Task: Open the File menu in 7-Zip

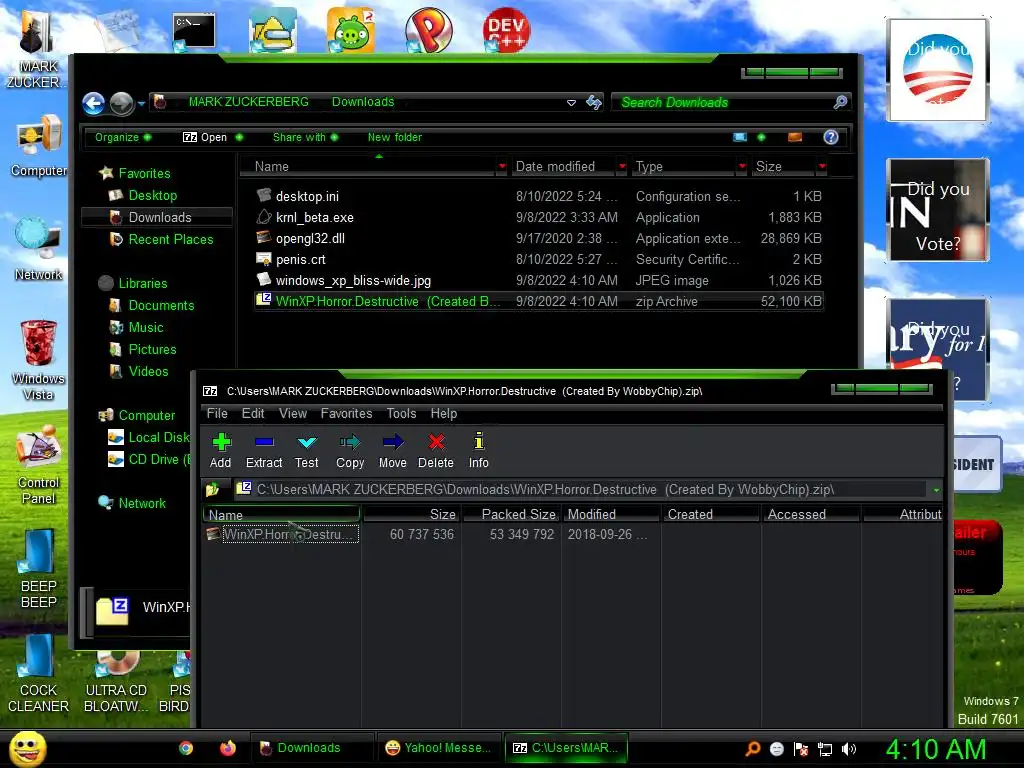Action: 217,413
